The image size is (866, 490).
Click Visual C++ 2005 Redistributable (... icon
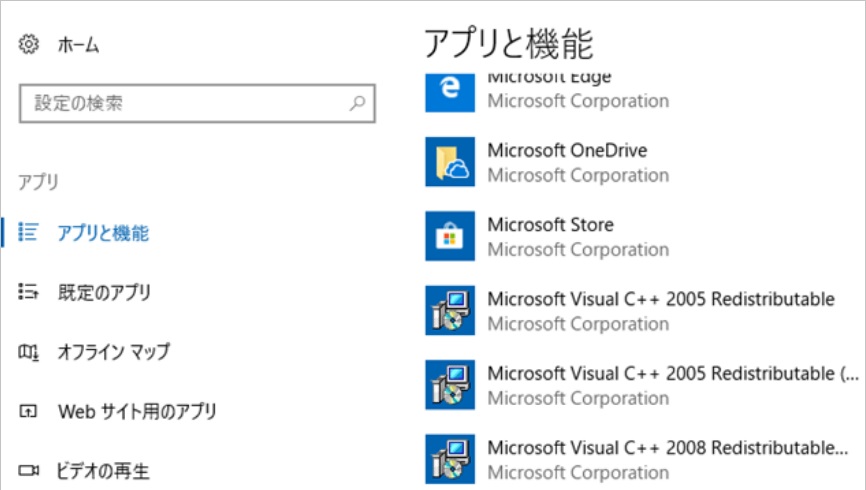(450, 385)
